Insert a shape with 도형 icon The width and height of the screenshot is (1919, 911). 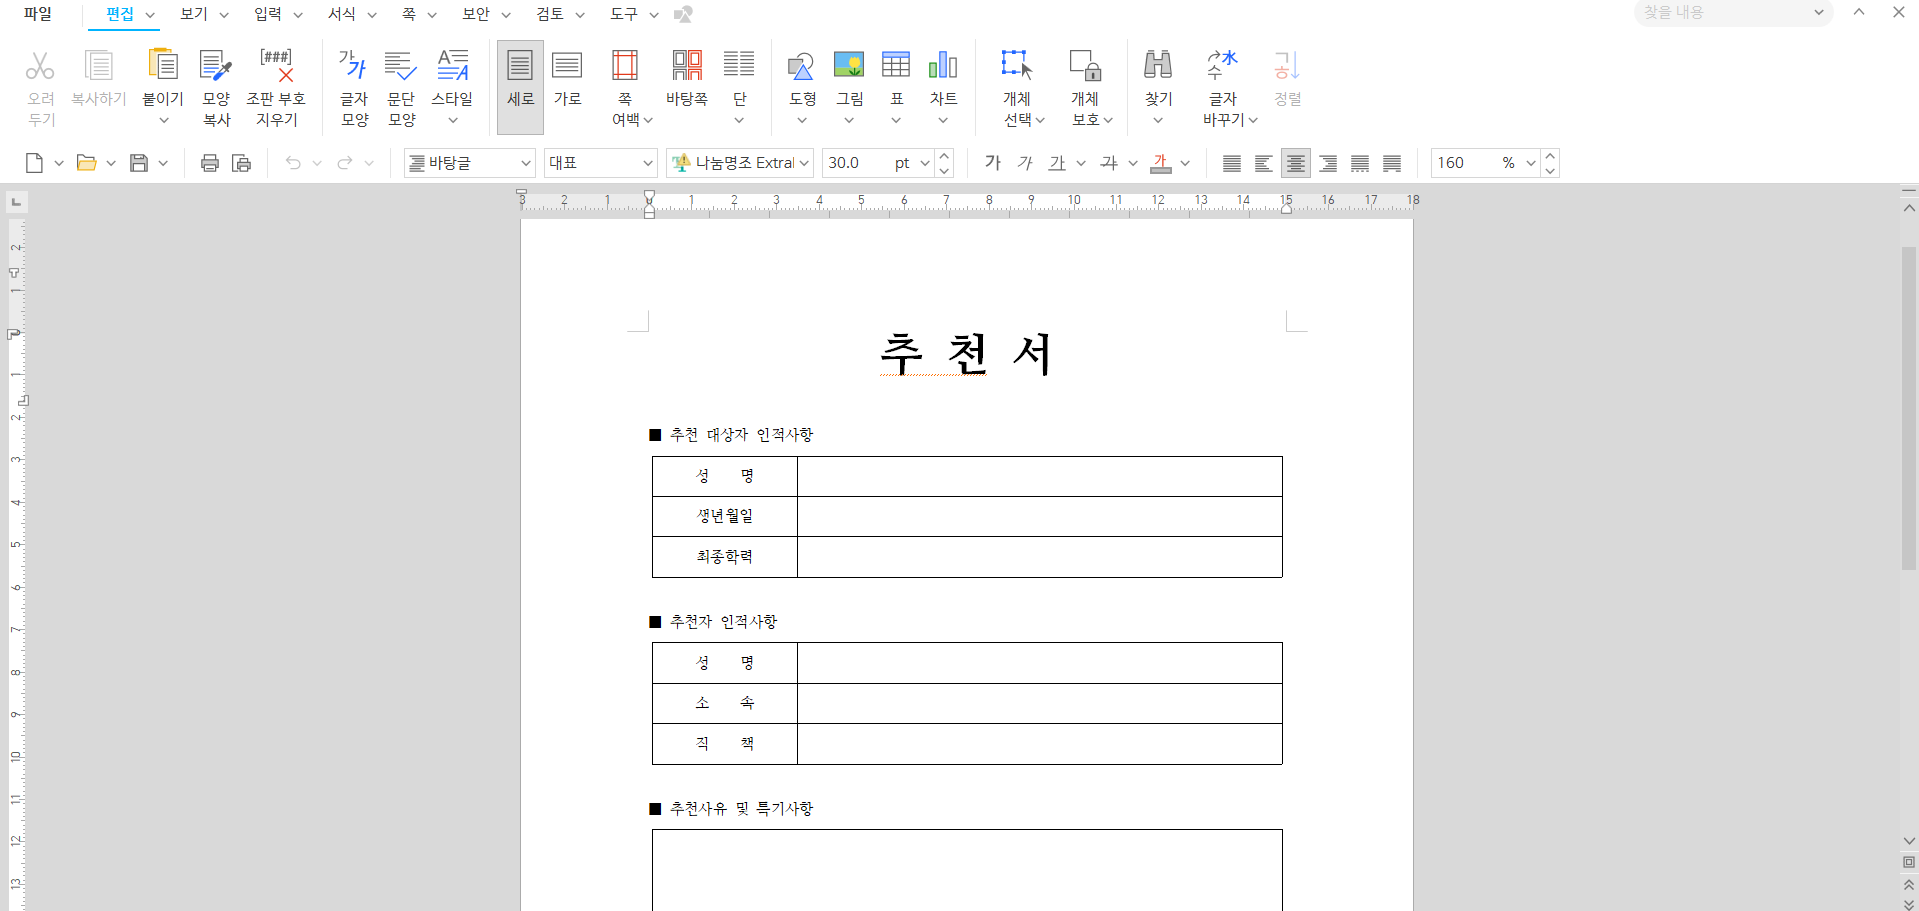point(802,66)
